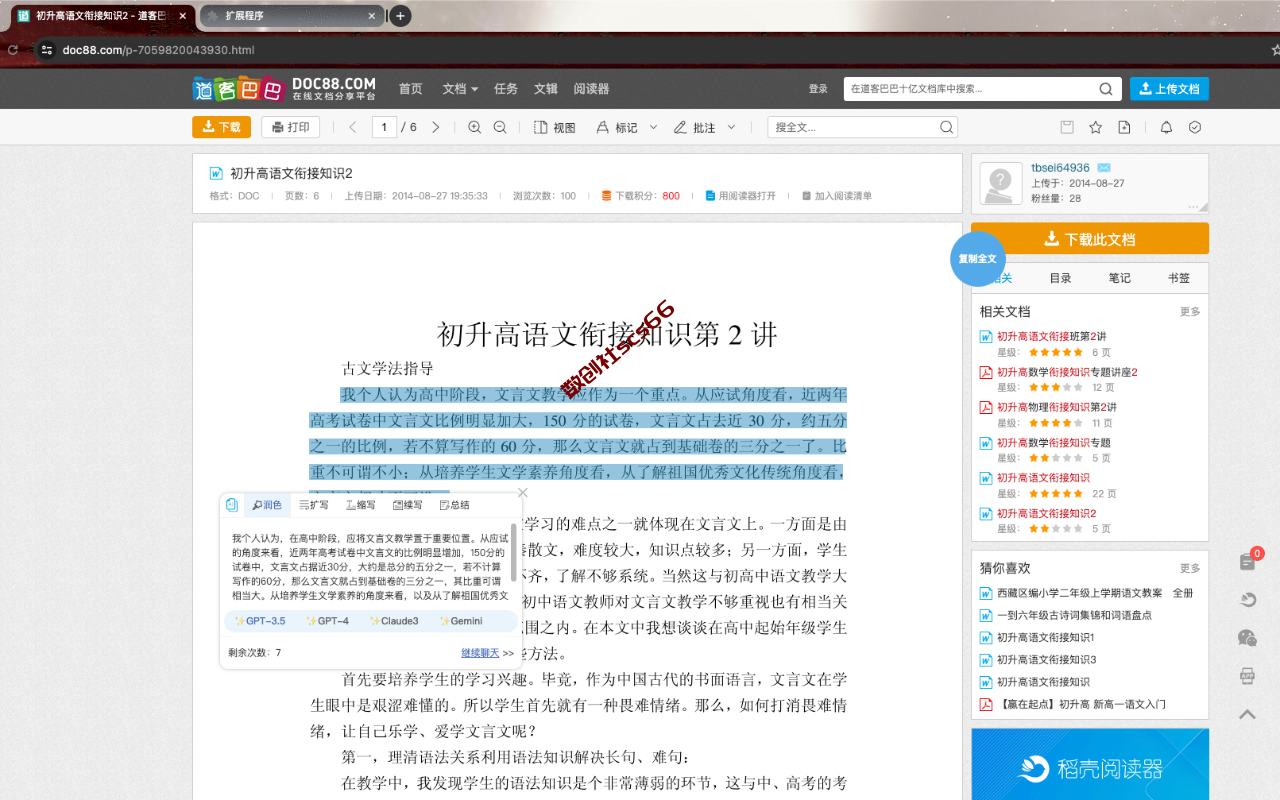Click the 标记 highlighter tool
Viewport: 1280px width, 800px height.
click(617, 127)
